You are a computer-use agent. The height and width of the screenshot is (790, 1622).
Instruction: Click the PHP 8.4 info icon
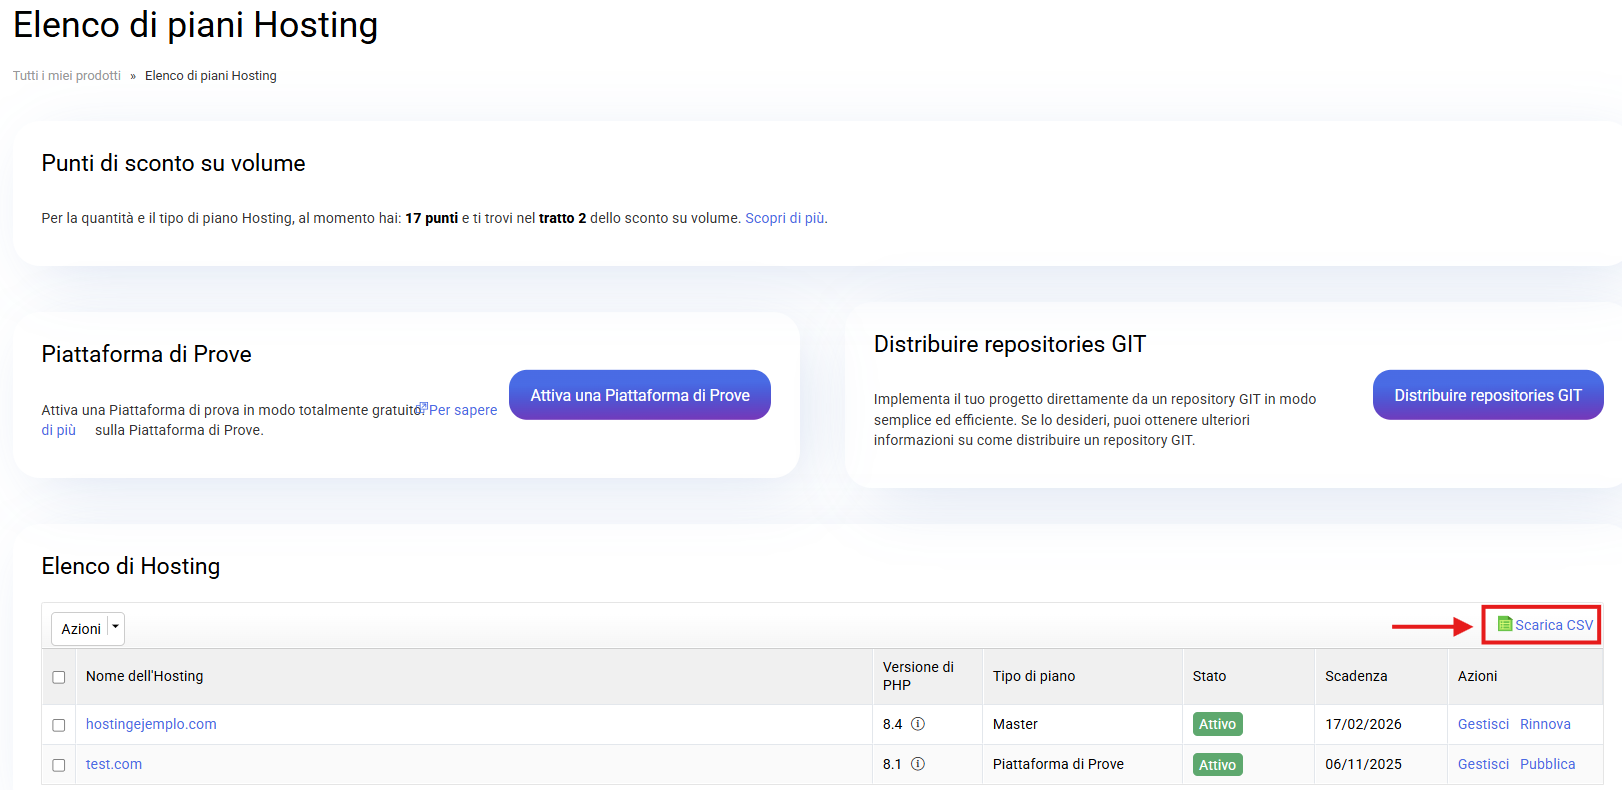tap(917, 724)
